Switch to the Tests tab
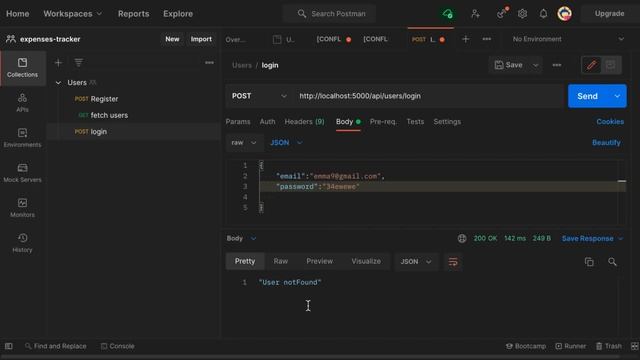 click(415, 122)
